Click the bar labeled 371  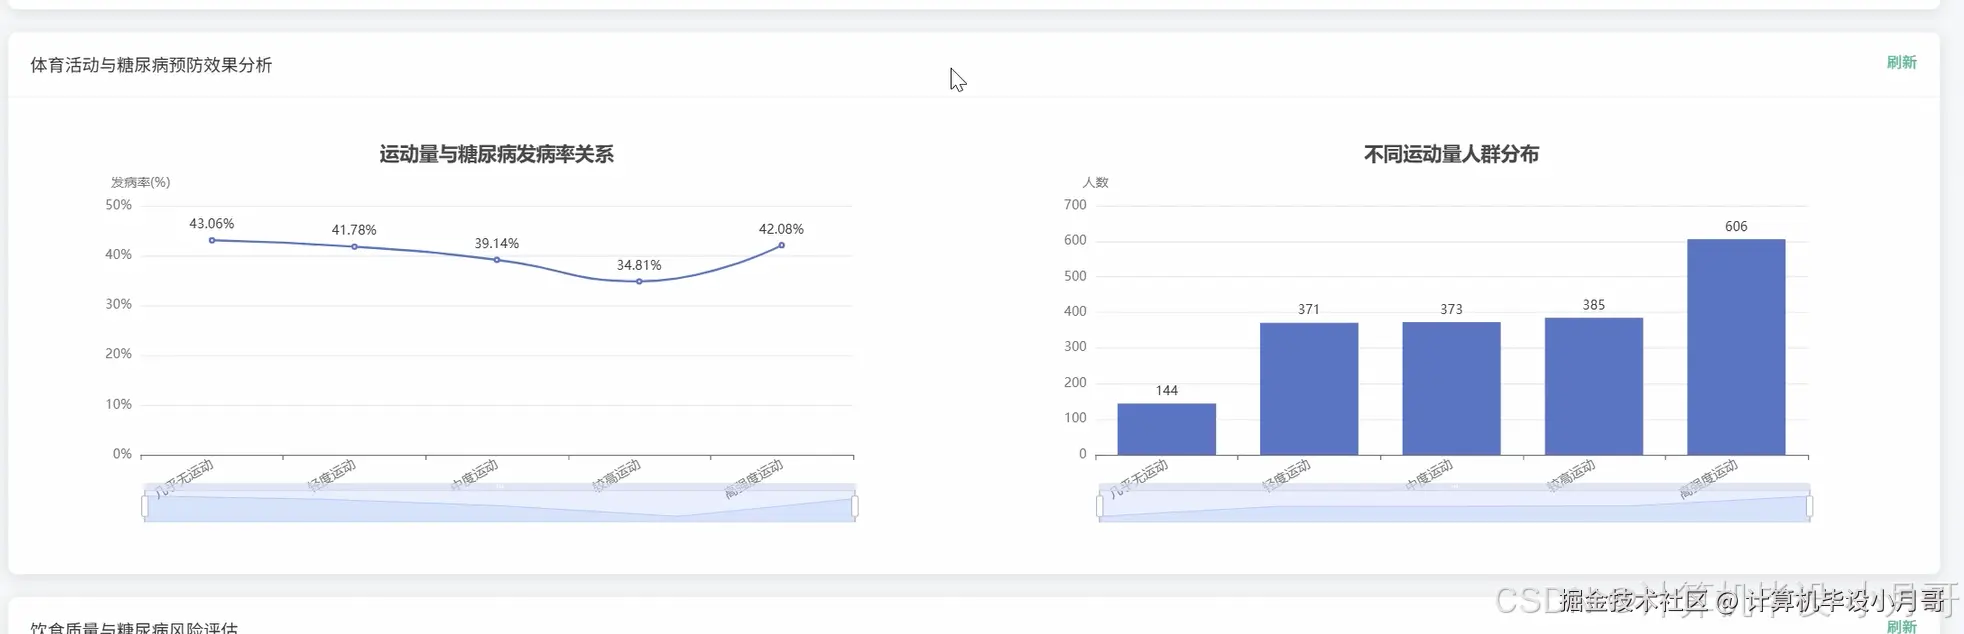(1309, 389)
